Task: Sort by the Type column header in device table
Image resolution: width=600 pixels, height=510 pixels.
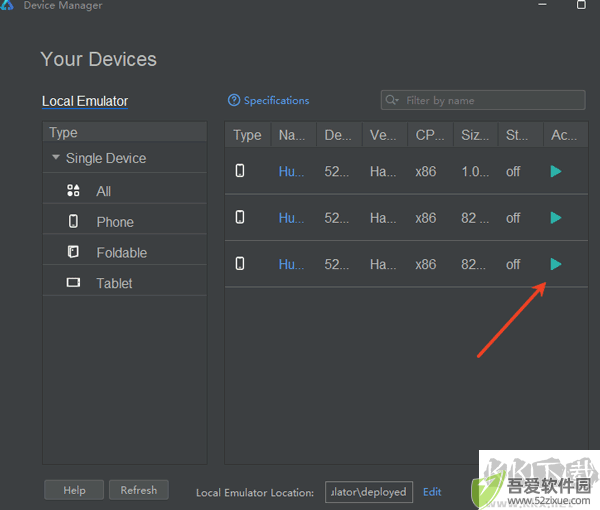Action: (248, 135)
